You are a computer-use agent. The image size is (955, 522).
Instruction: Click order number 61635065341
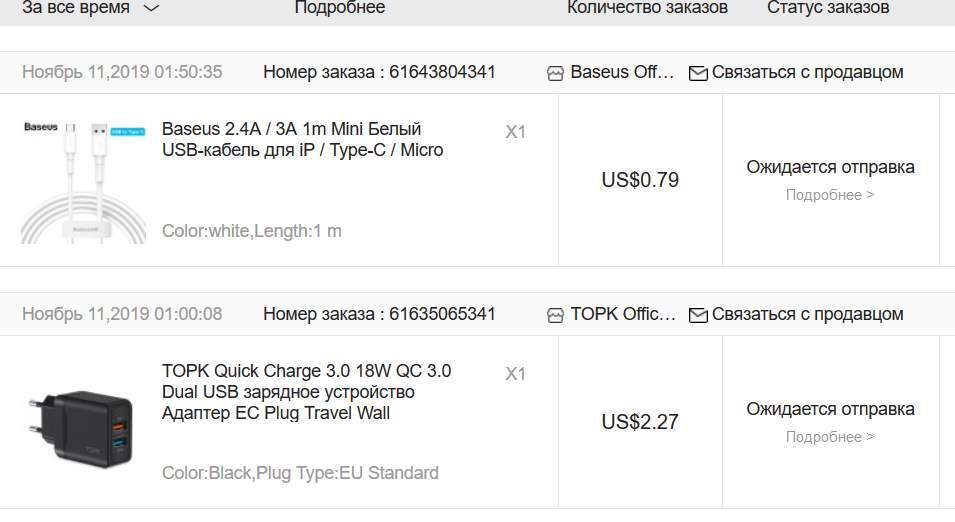pyautogui.click(x=442, y=314)
